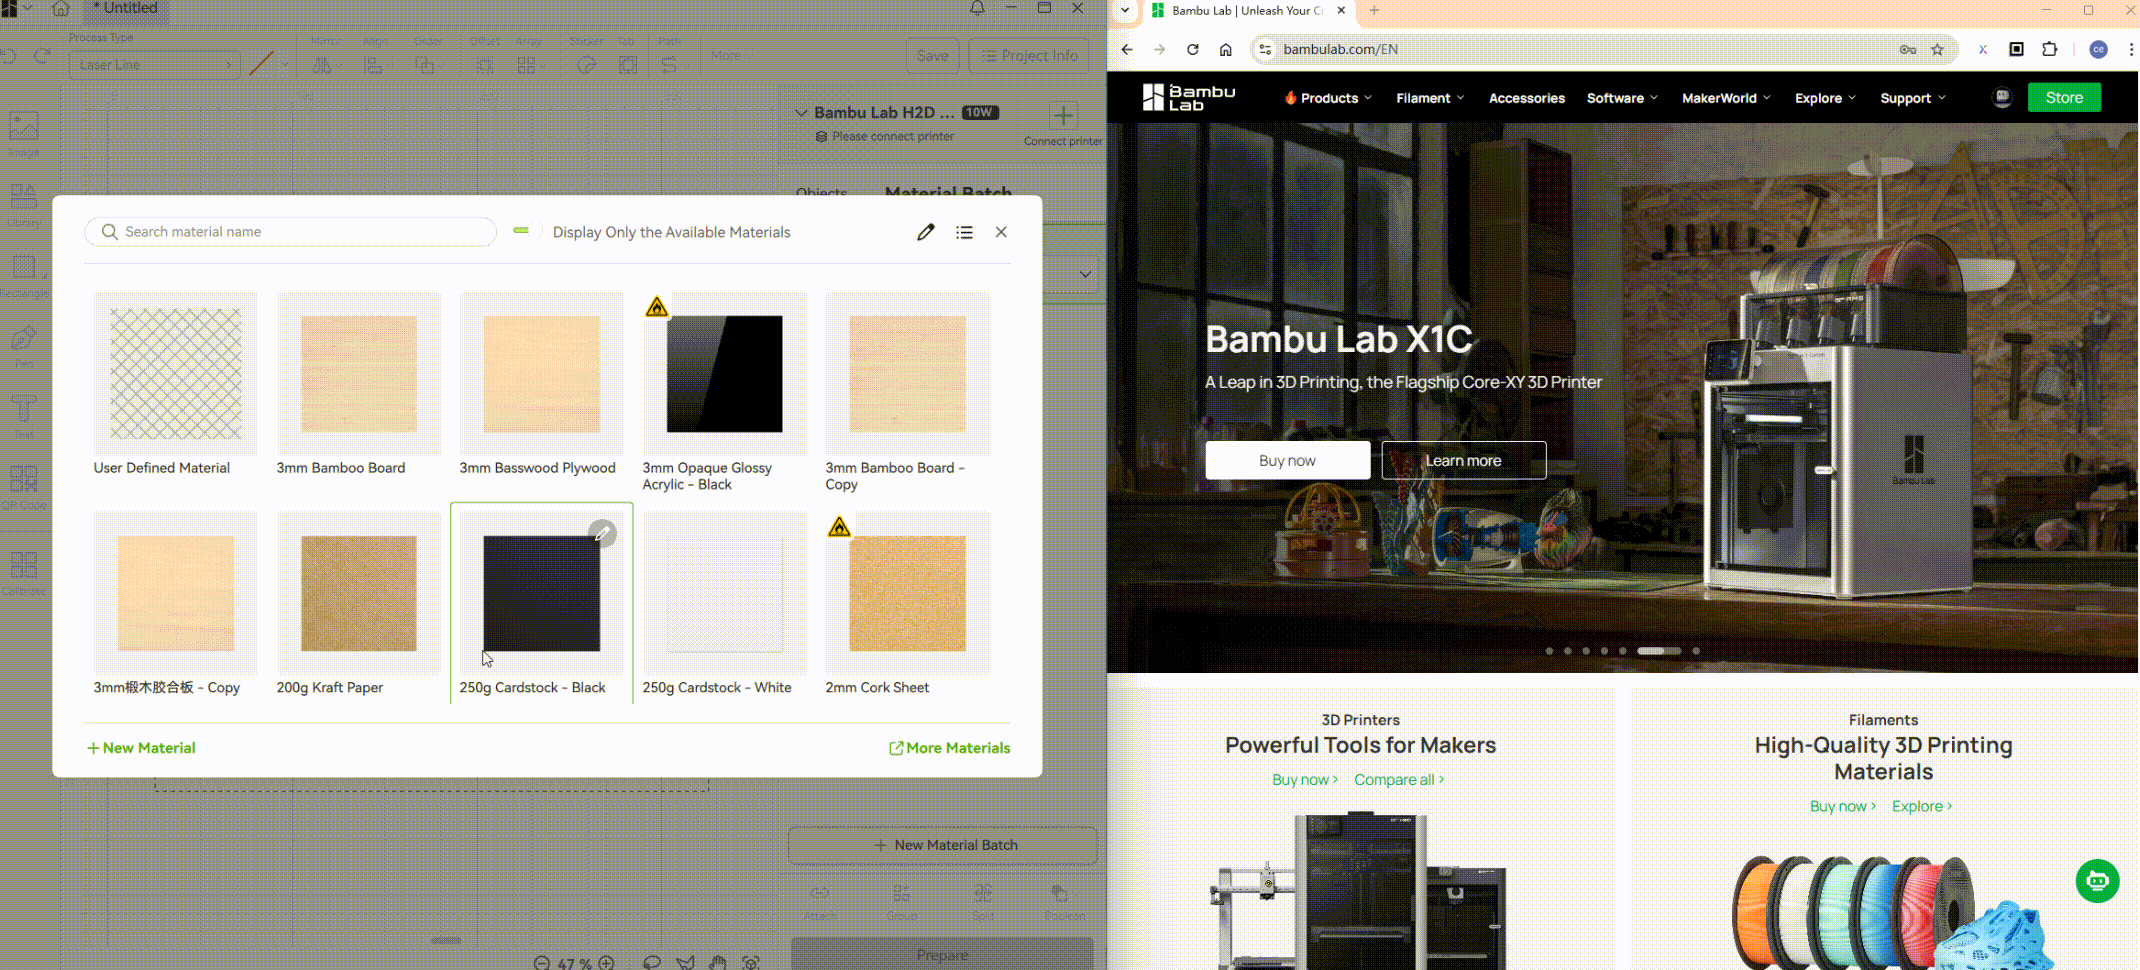2140x970 pixels.
Task: Toggle Display Only the Available Materials
Action: pyautogui.click(x=526, y=231)
